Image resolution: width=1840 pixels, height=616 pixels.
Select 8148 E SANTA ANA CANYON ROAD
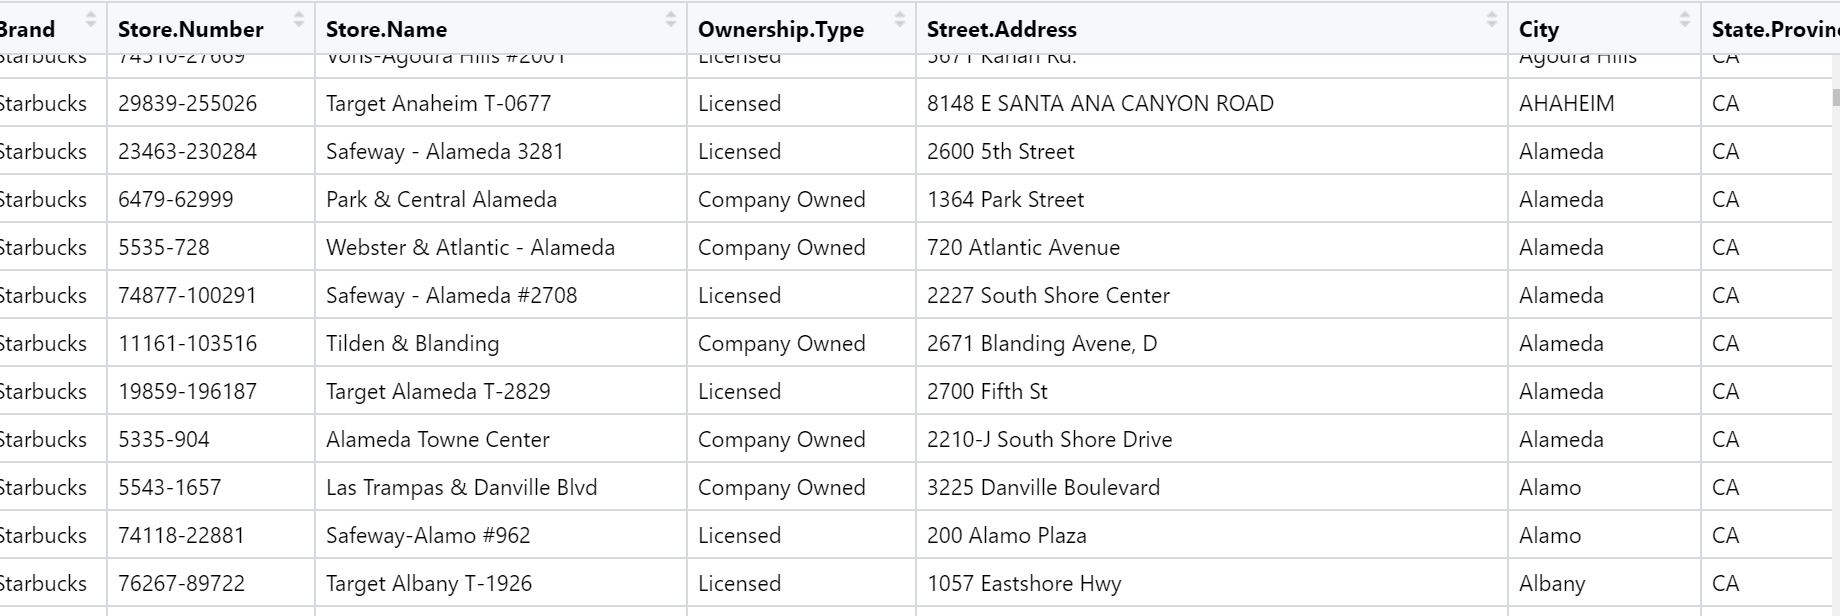[x=1100, y=103]
